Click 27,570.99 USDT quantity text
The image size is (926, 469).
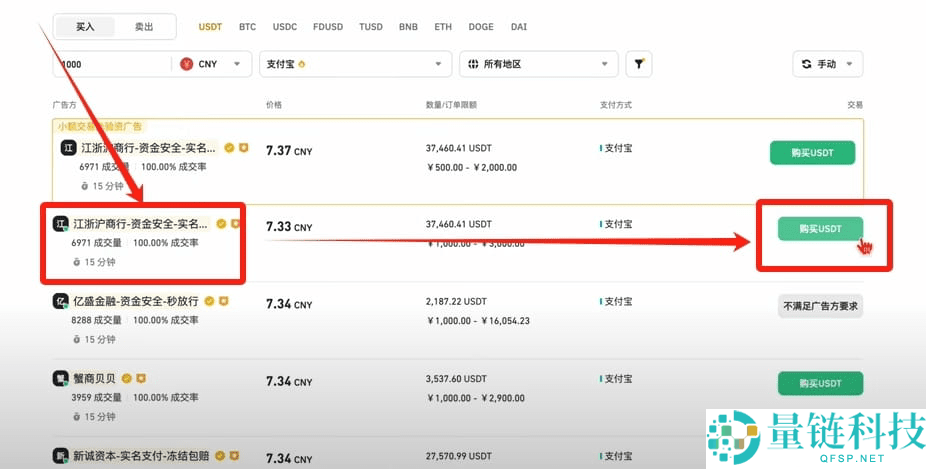458,456
